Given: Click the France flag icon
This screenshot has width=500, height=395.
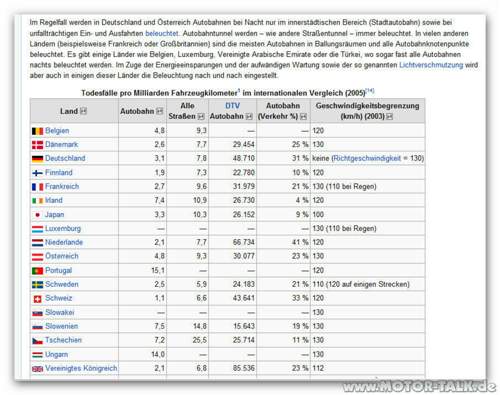Looking at the screenshot, I should point(37,187).
